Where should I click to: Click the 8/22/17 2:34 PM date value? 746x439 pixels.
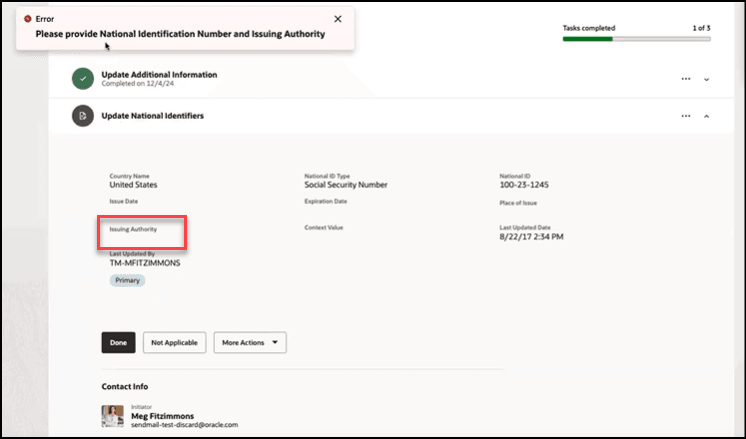pyautogui.click(x=531, y=237)
